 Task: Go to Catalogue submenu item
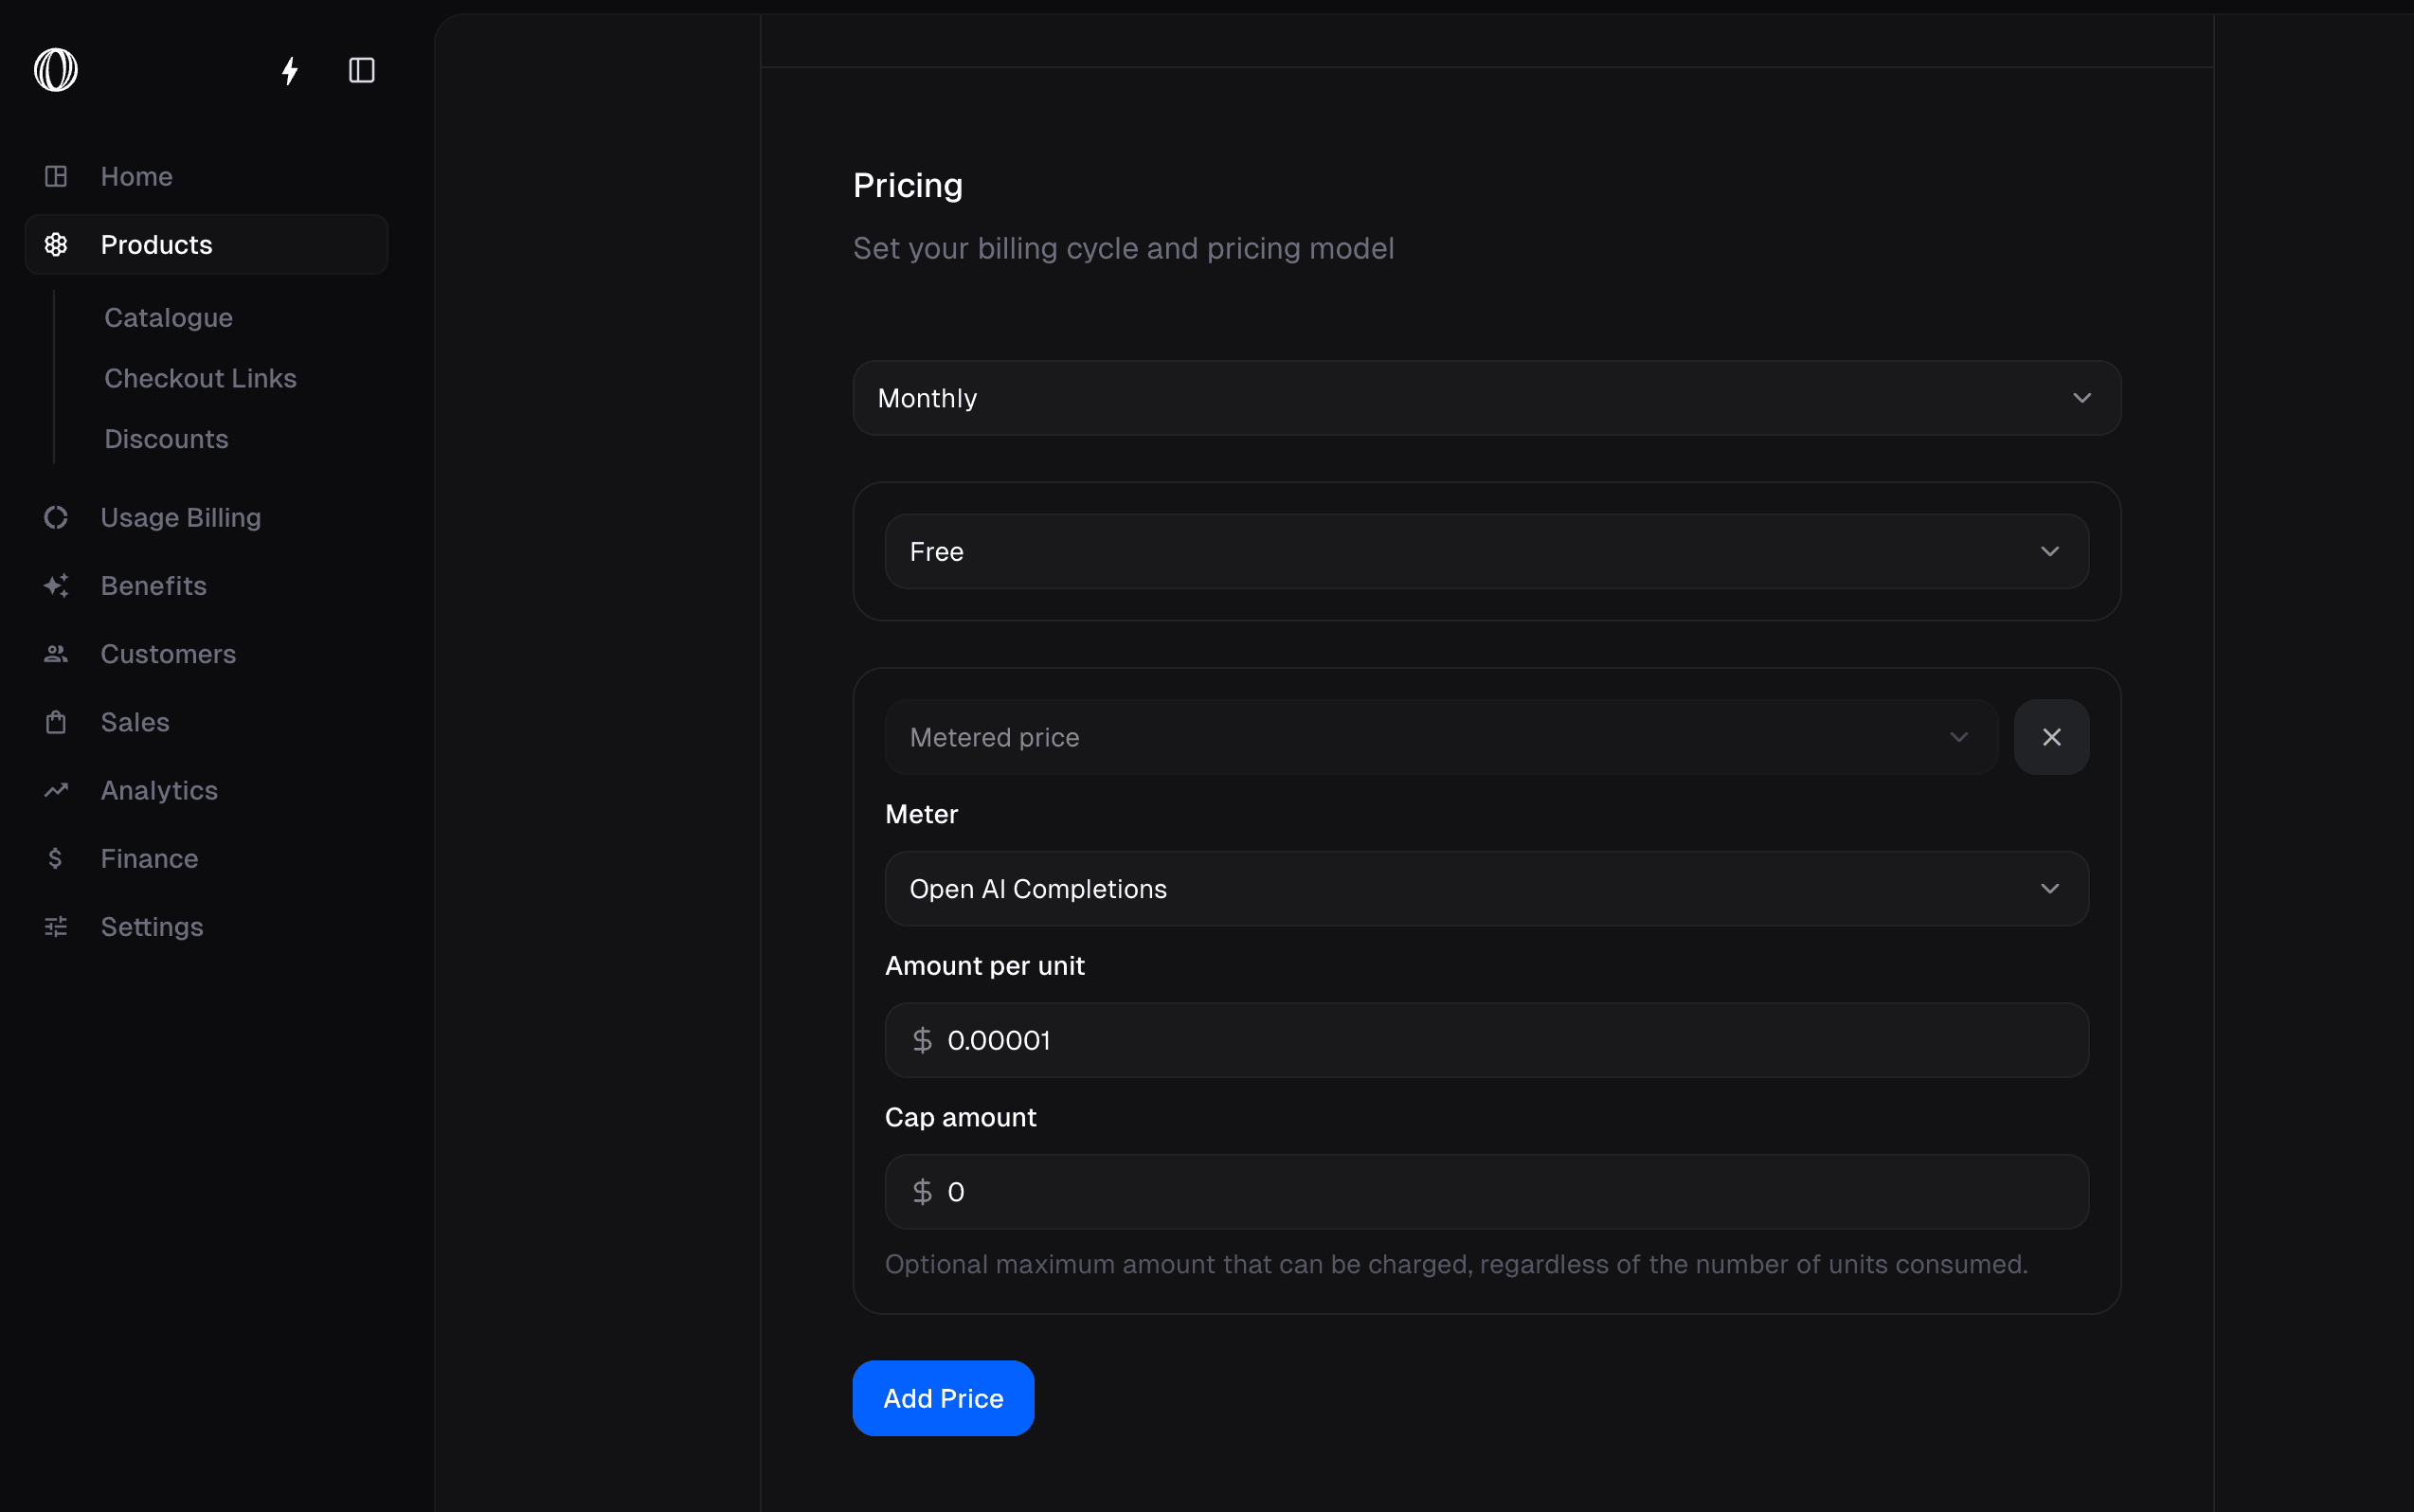tap(168, 318)
